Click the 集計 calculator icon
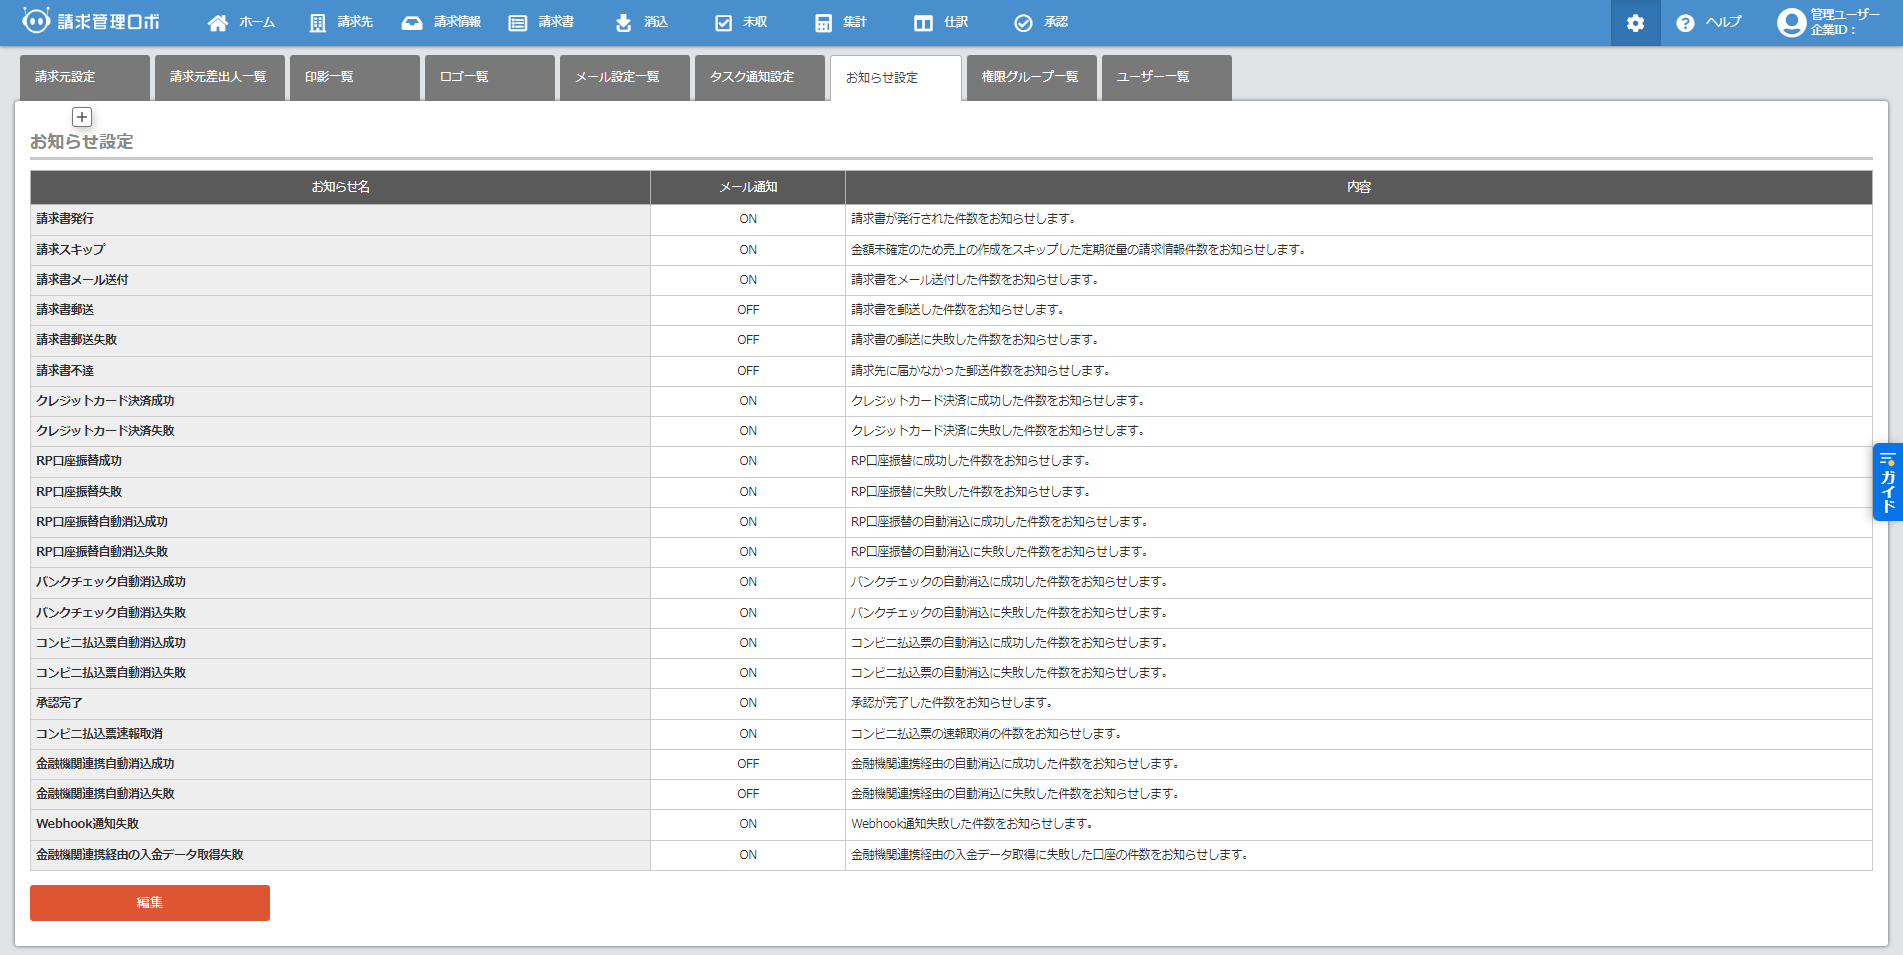1903x955 pixels. [x=823, y=23]
